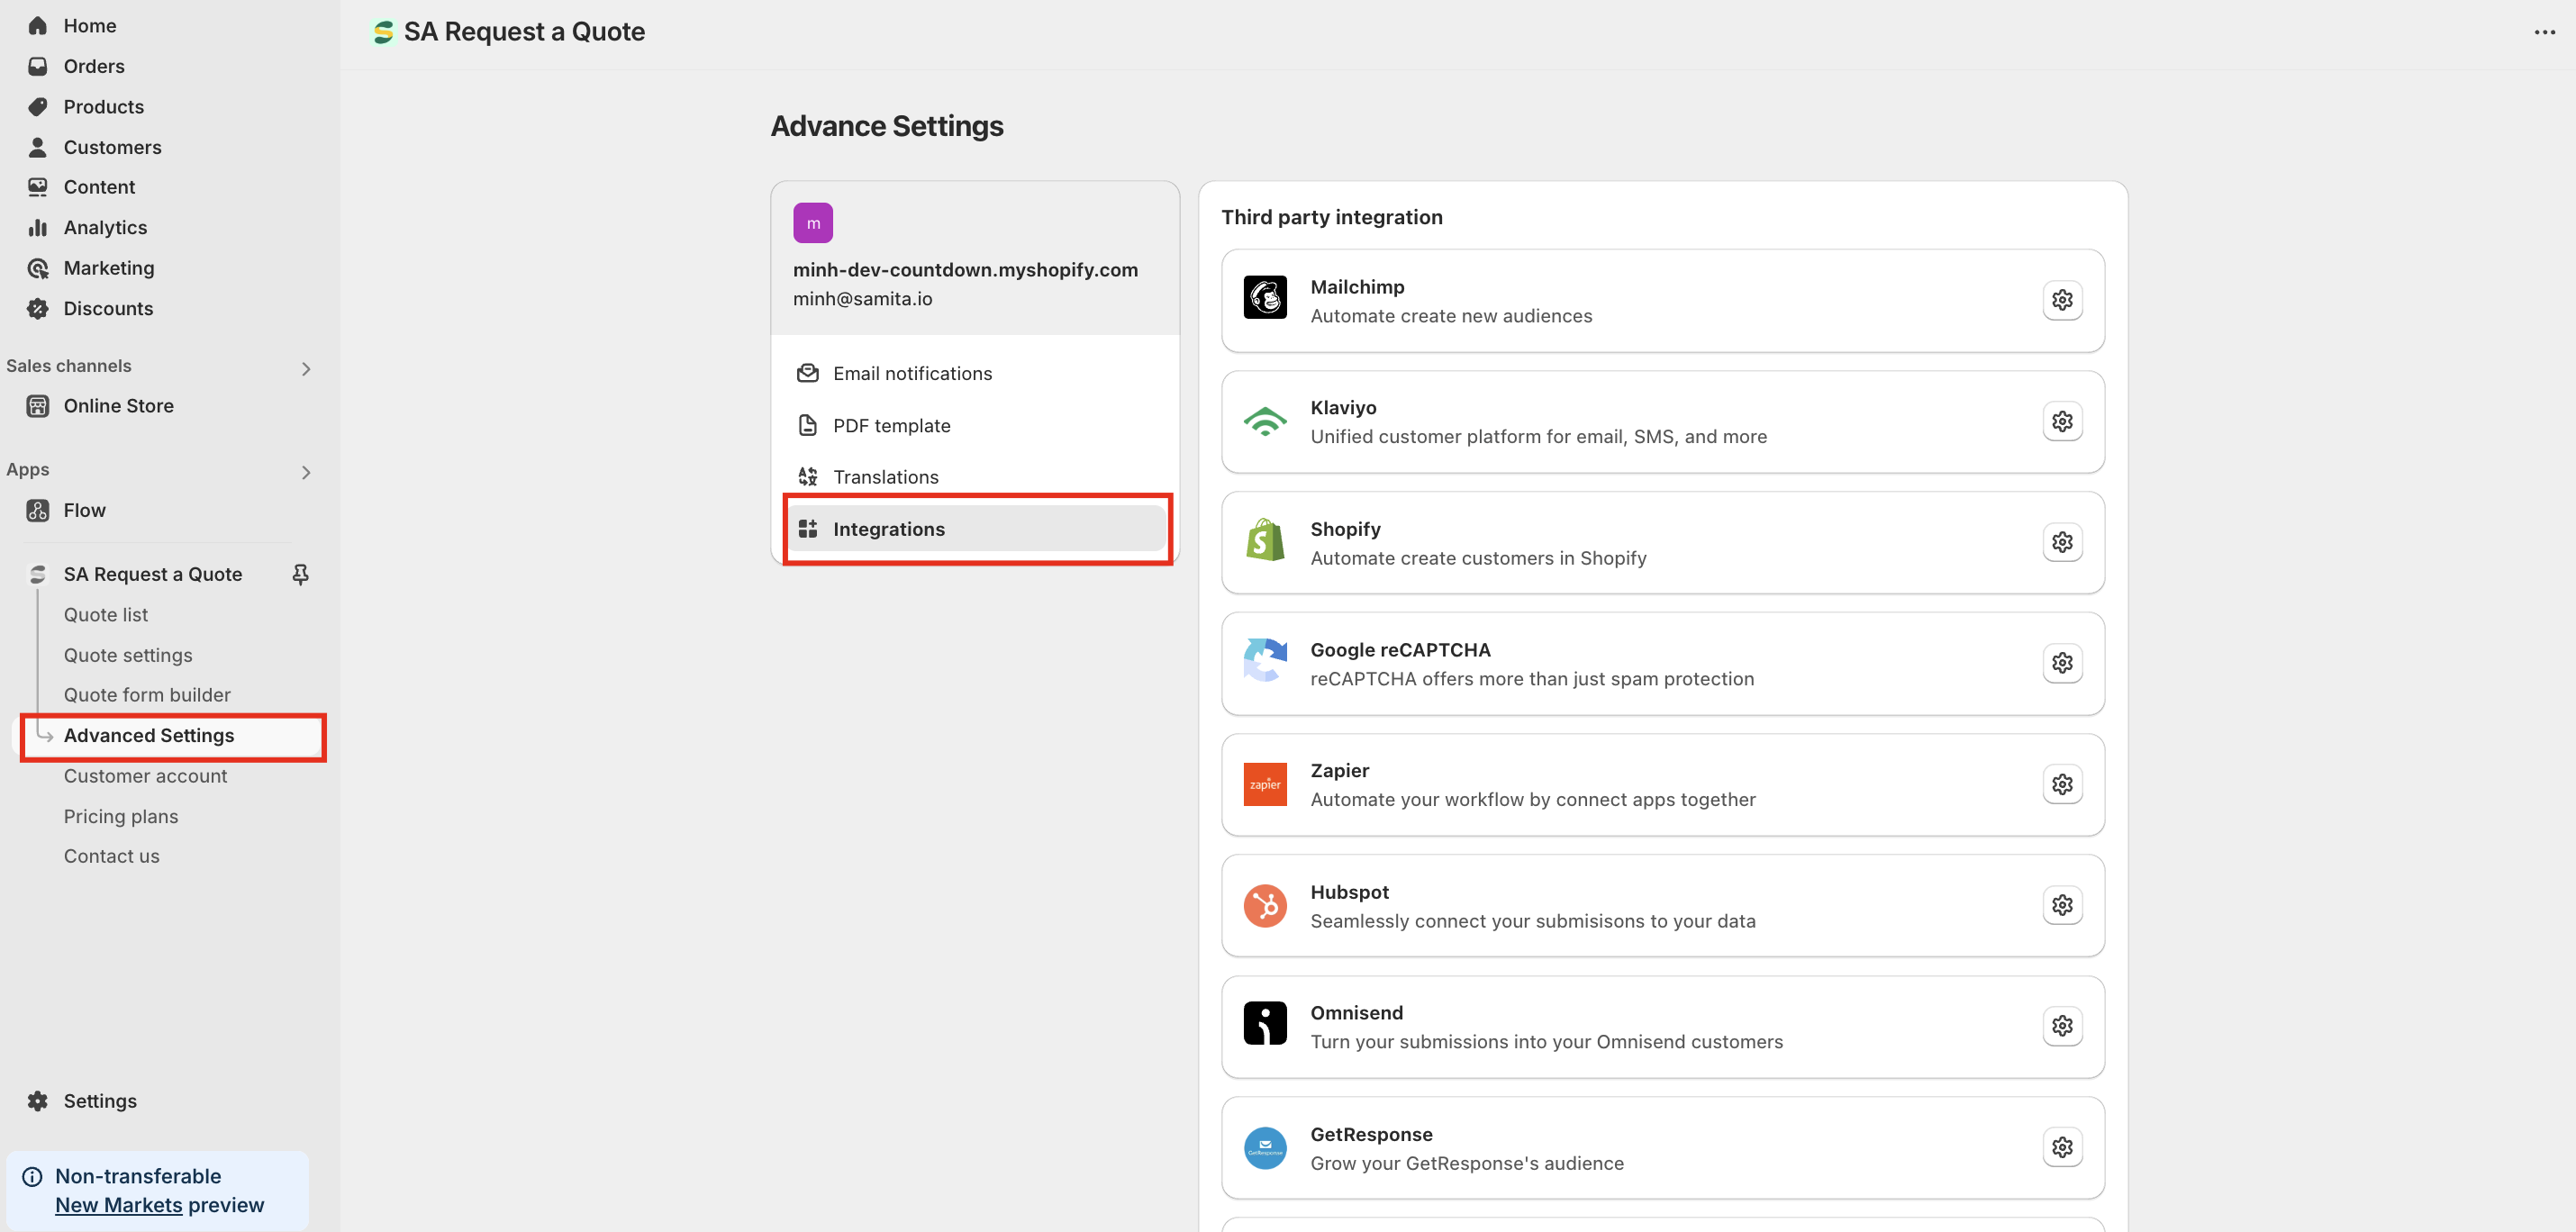The height and width of the screenshot is (1232, 2576).
Task: Pin SA Request a Quote app
Action: 300,574
